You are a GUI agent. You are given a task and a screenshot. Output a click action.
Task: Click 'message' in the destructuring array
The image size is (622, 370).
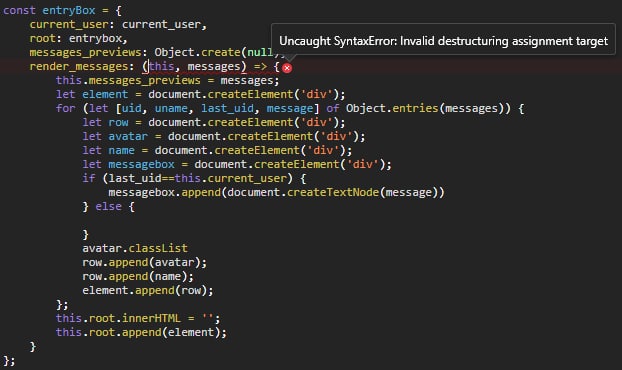pyautogui.click(x=290, y=108)
